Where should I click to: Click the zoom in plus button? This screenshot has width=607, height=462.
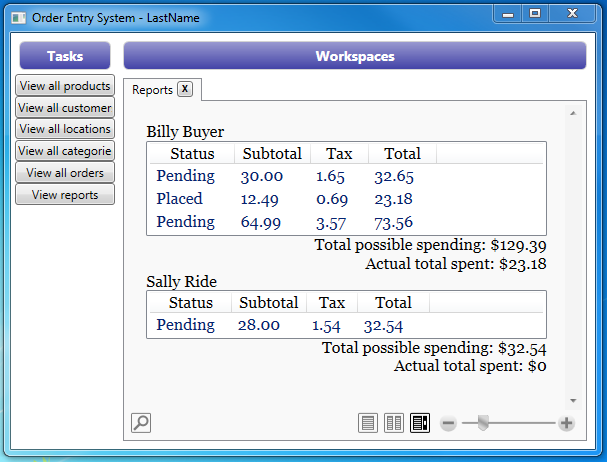click(566, 423)
